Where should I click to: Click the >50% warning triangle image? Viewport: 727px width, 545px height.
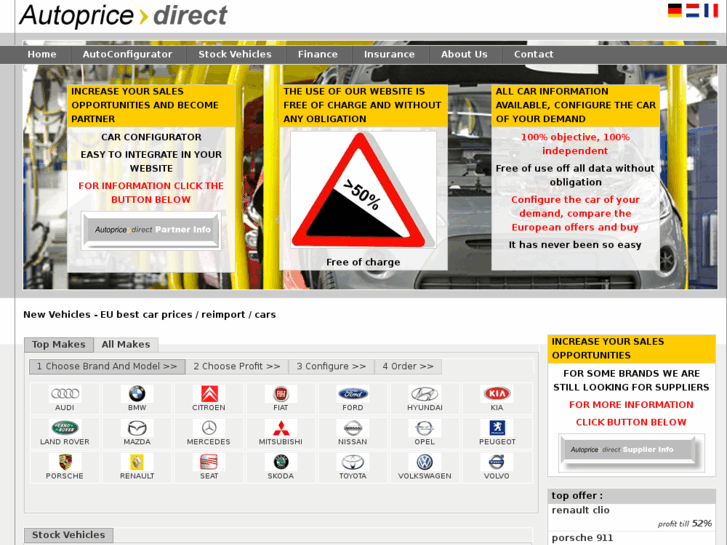(363, 190)
